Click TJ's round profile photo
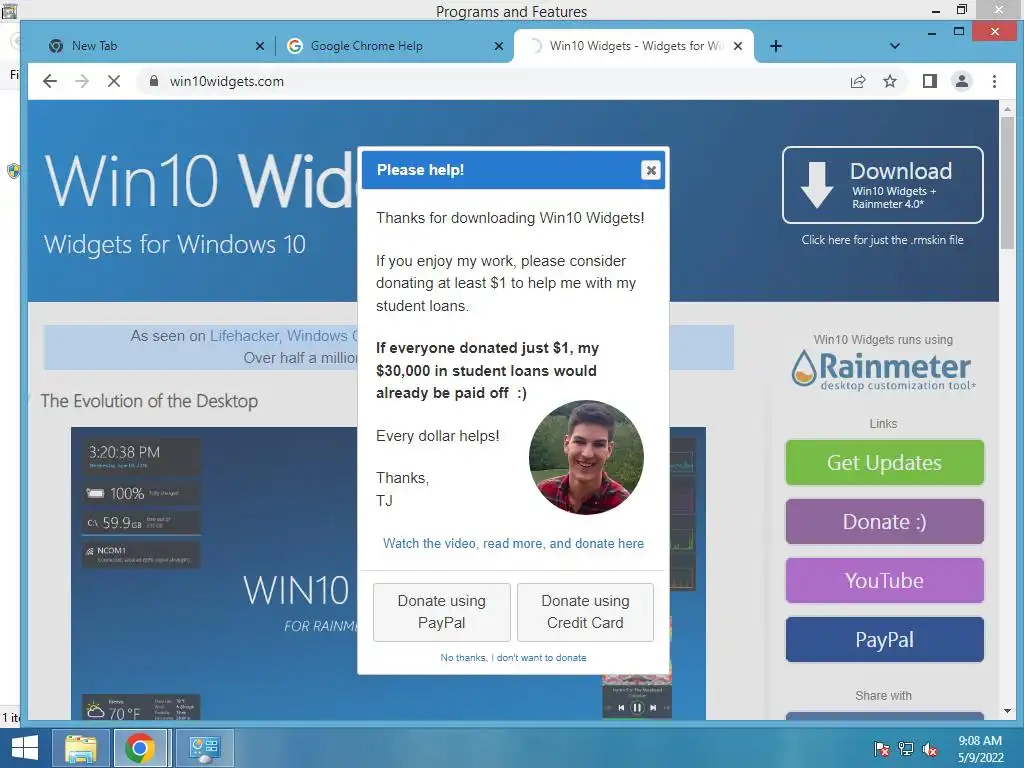The height and width of the screenshot is (768, 1024). 586,457
